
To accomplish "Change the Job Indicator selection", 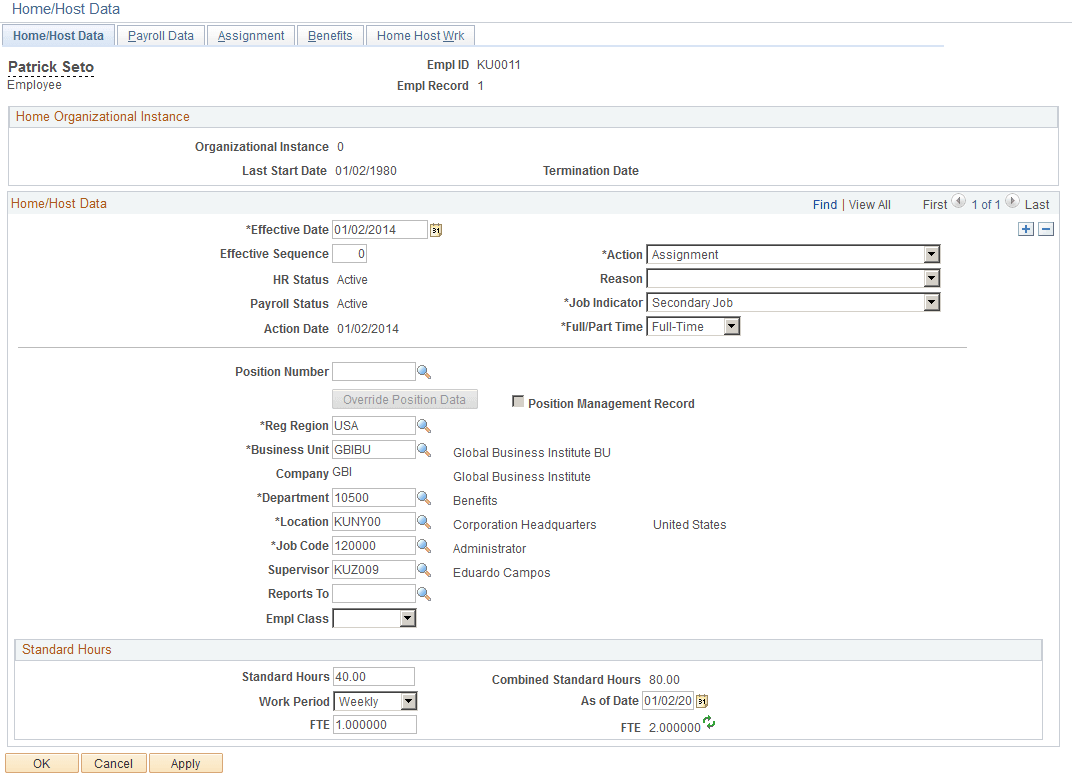I will [x=931, y=302].
